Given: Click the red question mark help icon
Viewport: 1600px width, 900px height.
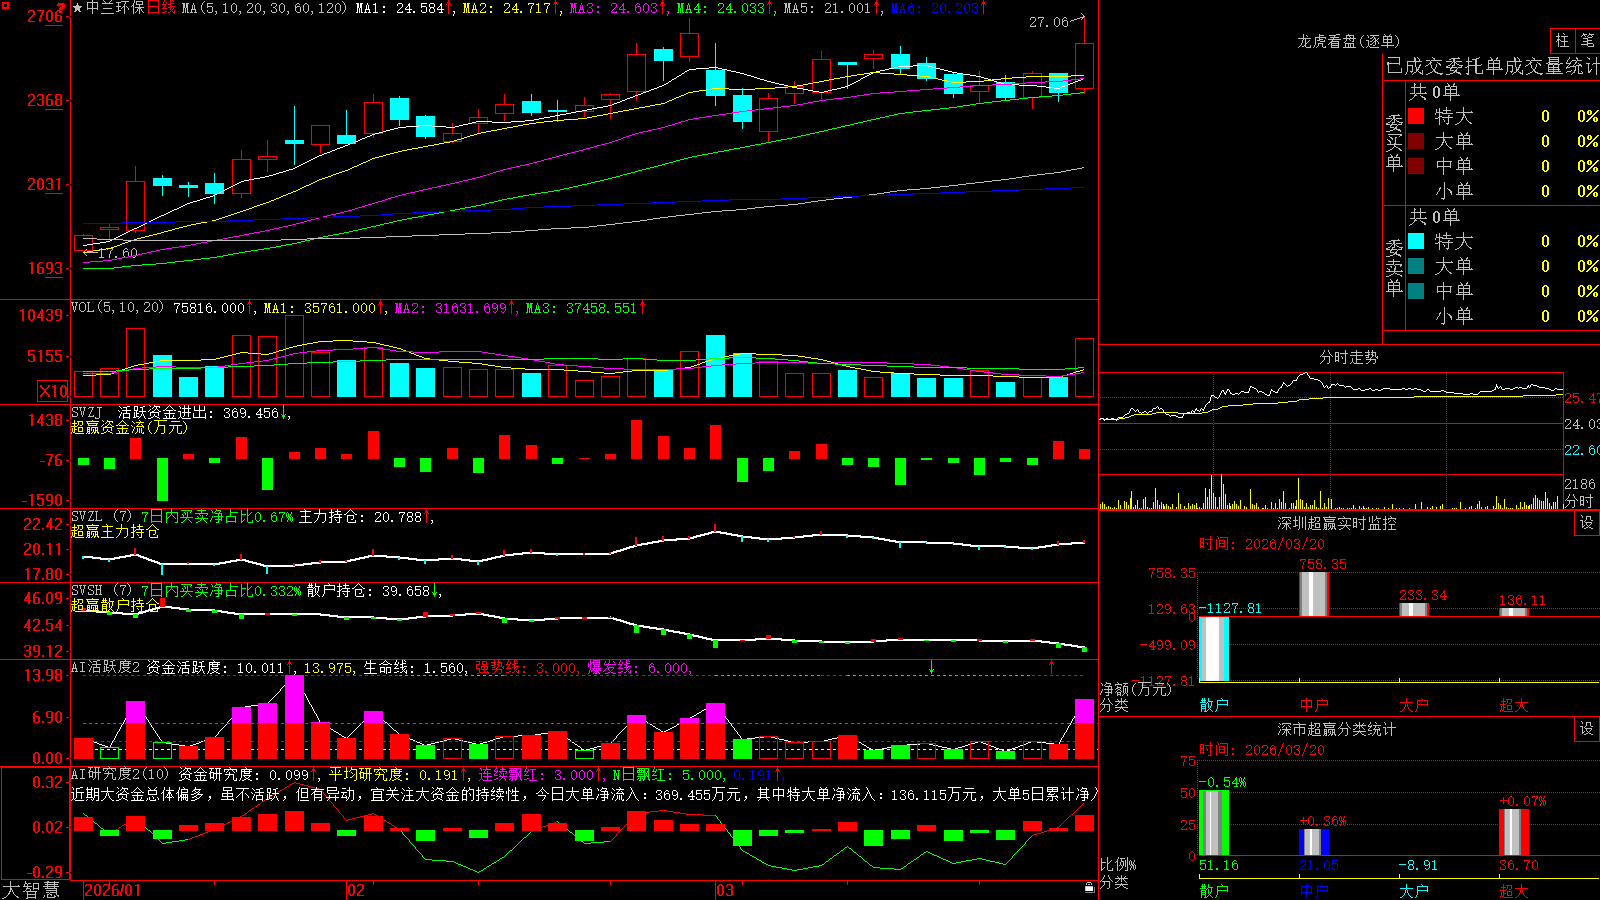Looking at the screenshot, I should click(60, 8).
